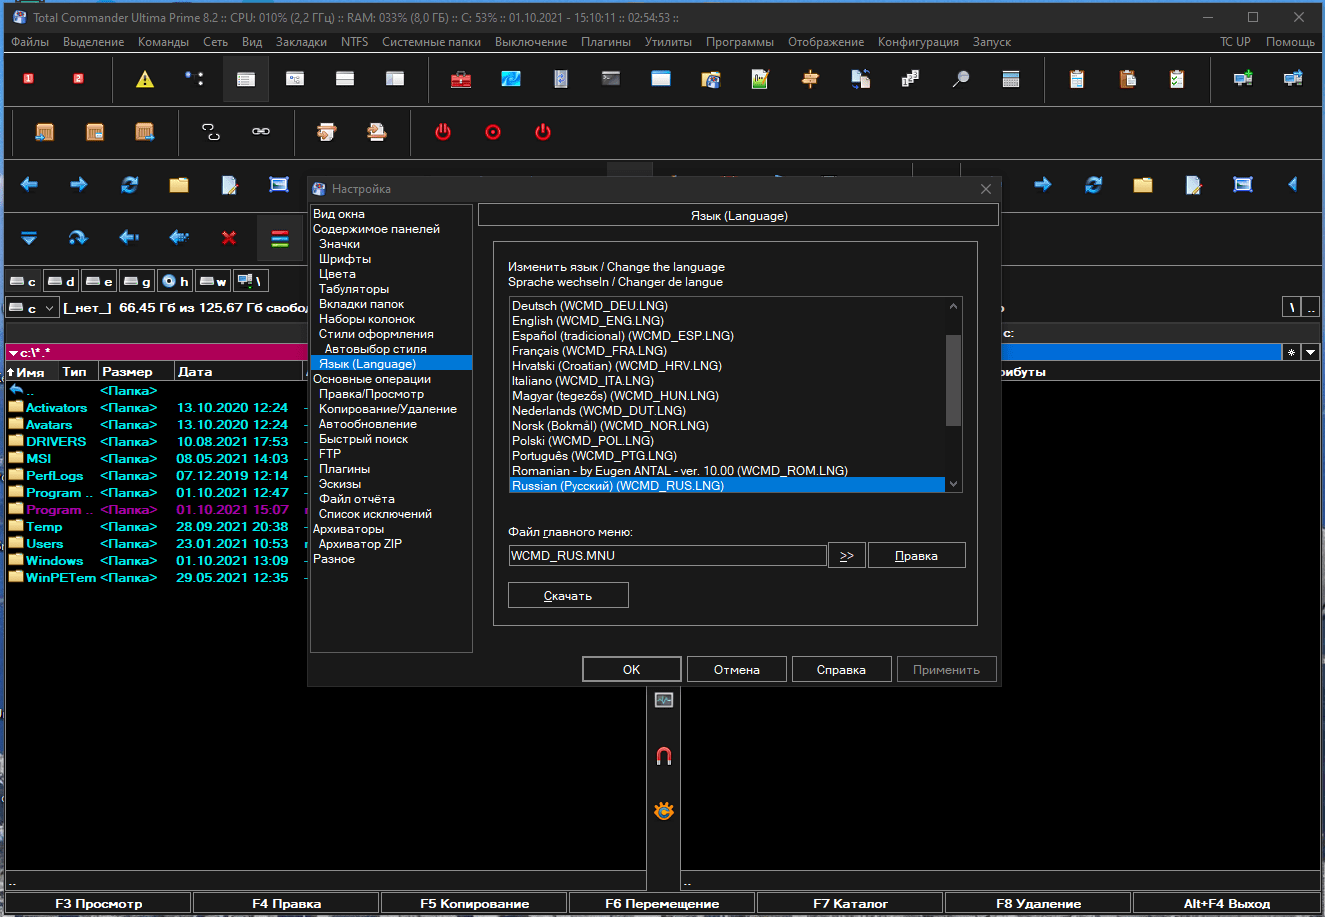Image resolution: width=1325 pixels, height=917 pixels.
Task: Click the red number 1 toolbar icon
Action: pos(29,79)
